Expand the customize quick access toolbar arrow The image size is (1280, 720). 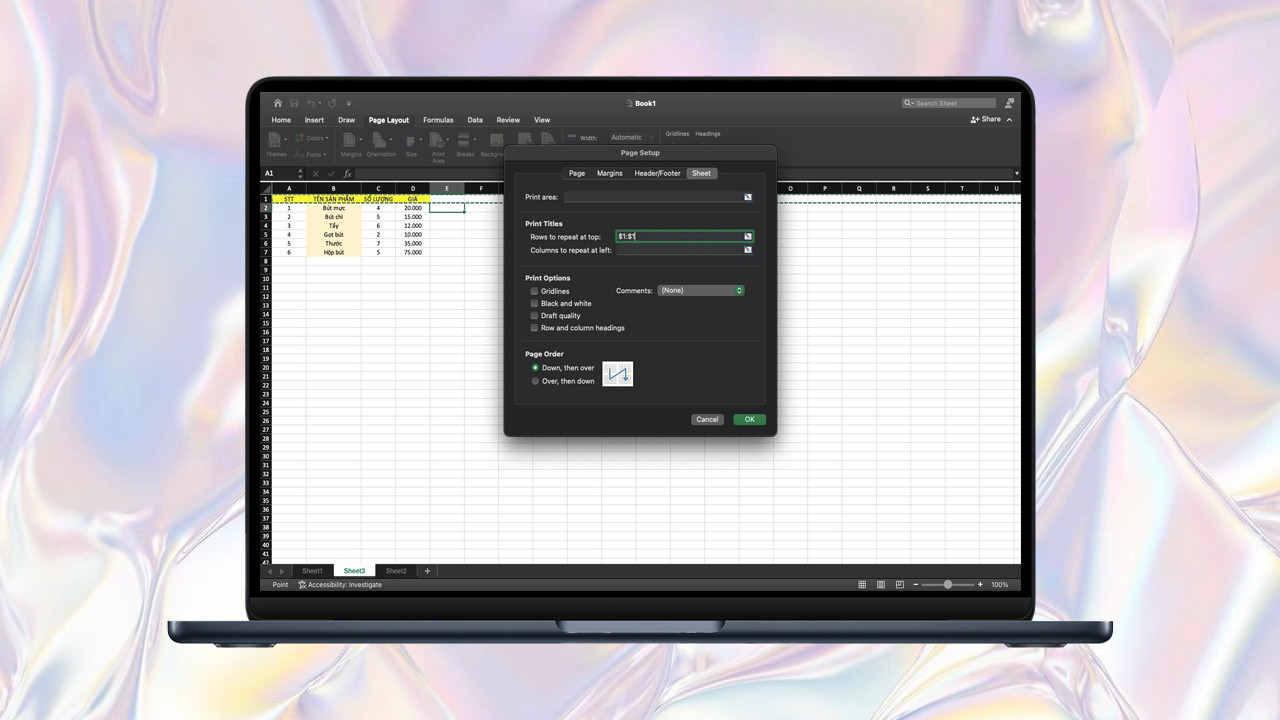pos(349,103)
